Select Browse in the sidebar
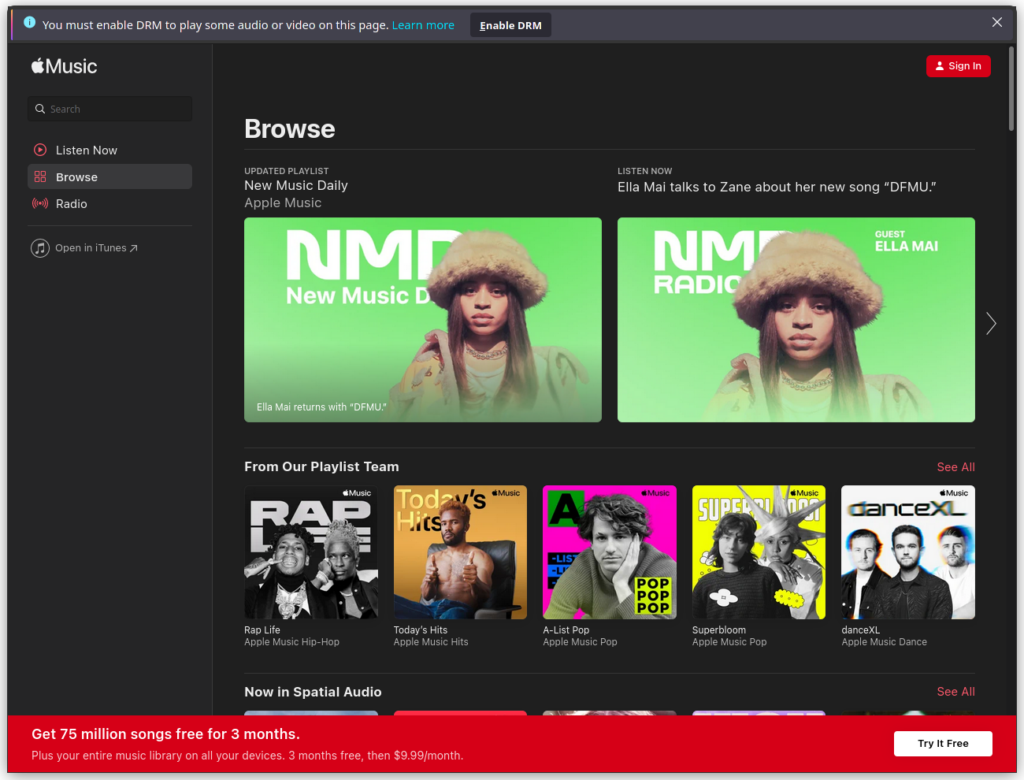Screen dimensions: 1024x780 point(110,176)
